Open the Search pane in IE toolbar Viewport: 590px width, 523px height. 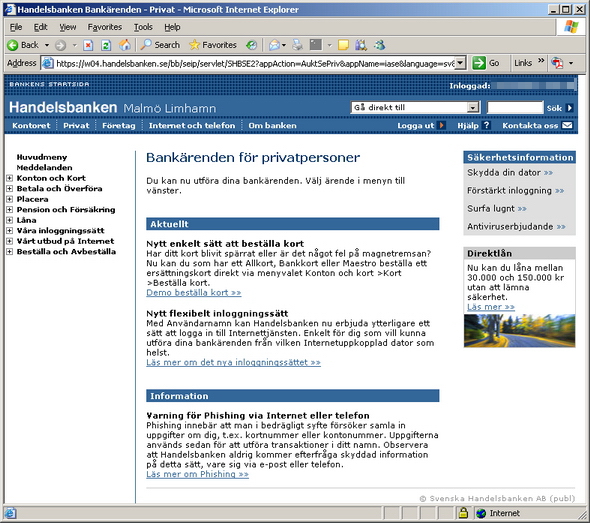160,45
